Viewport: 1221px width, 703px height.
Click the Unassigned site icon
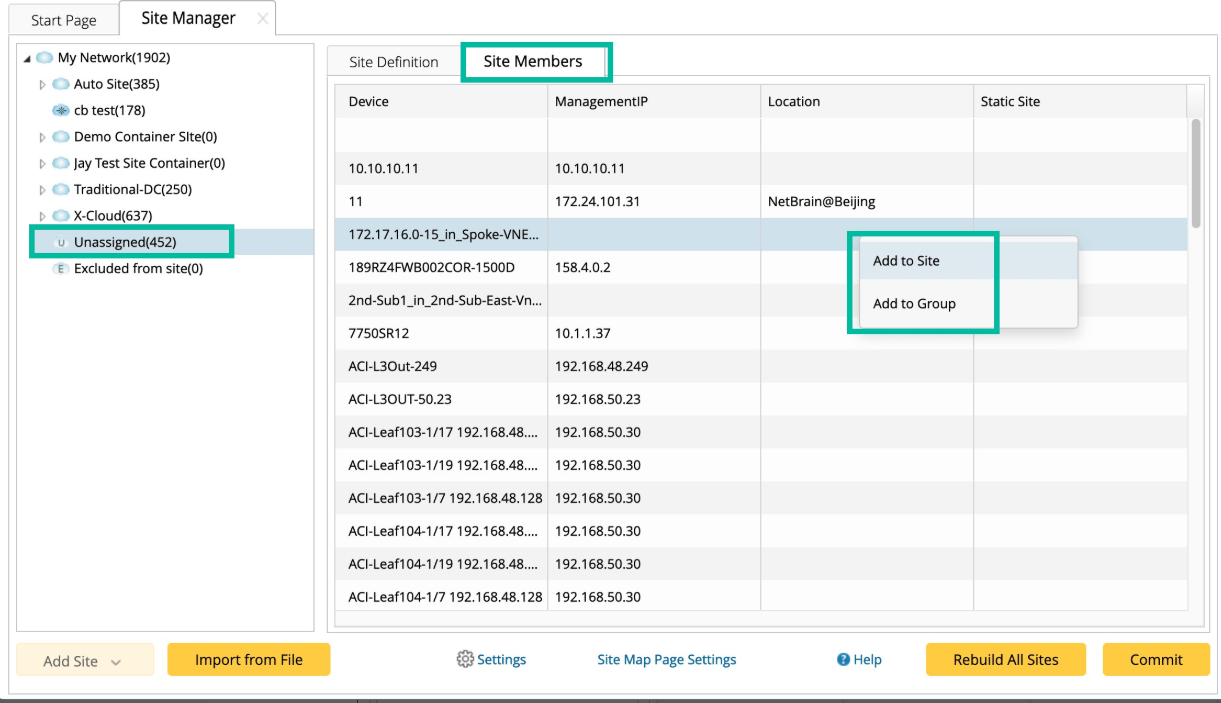pos(61,242)
